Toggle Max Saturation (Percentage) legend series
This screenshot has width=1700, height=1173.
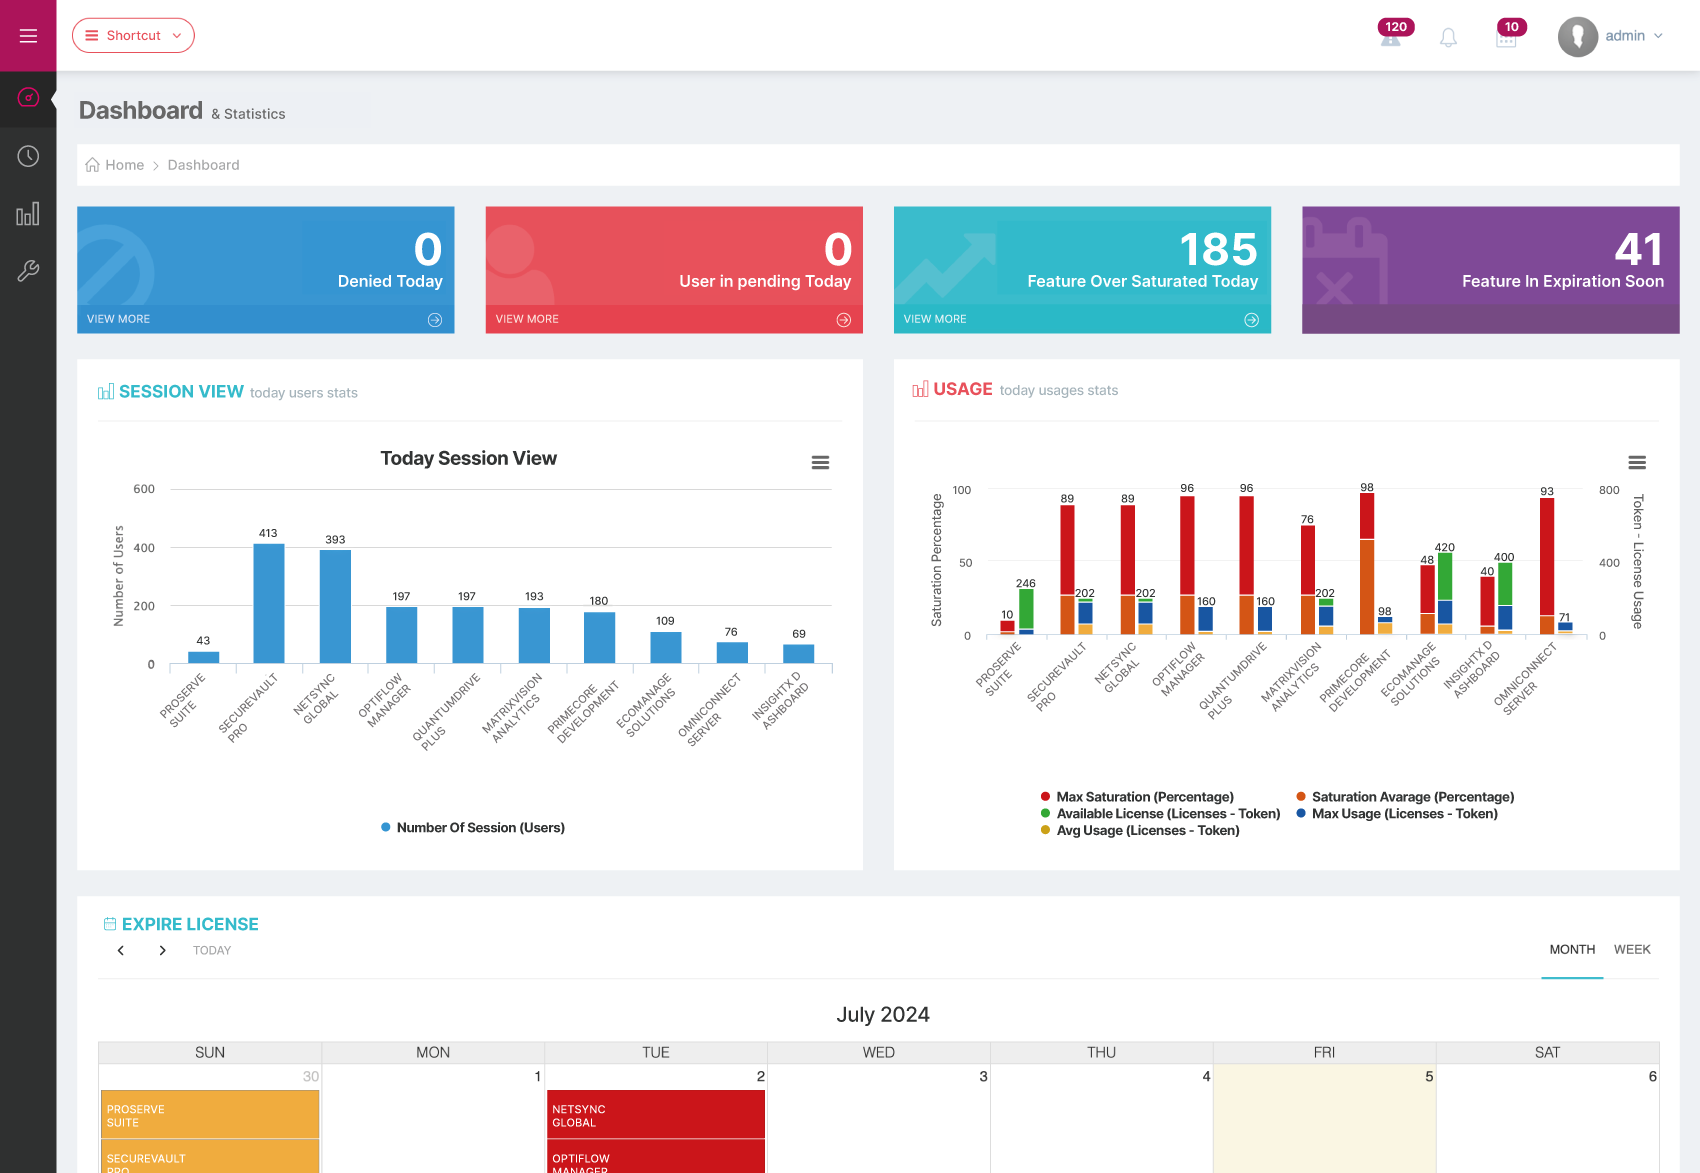[x=1144, y=797]
